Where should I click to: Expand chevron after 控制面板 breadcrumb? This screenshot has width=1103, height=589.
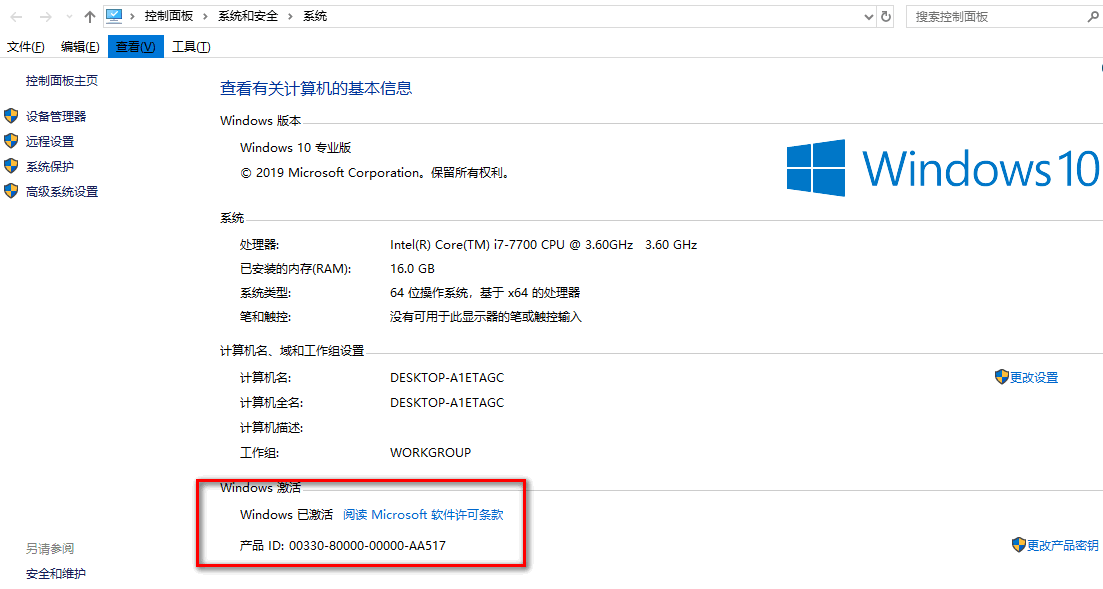coord(205,17)
